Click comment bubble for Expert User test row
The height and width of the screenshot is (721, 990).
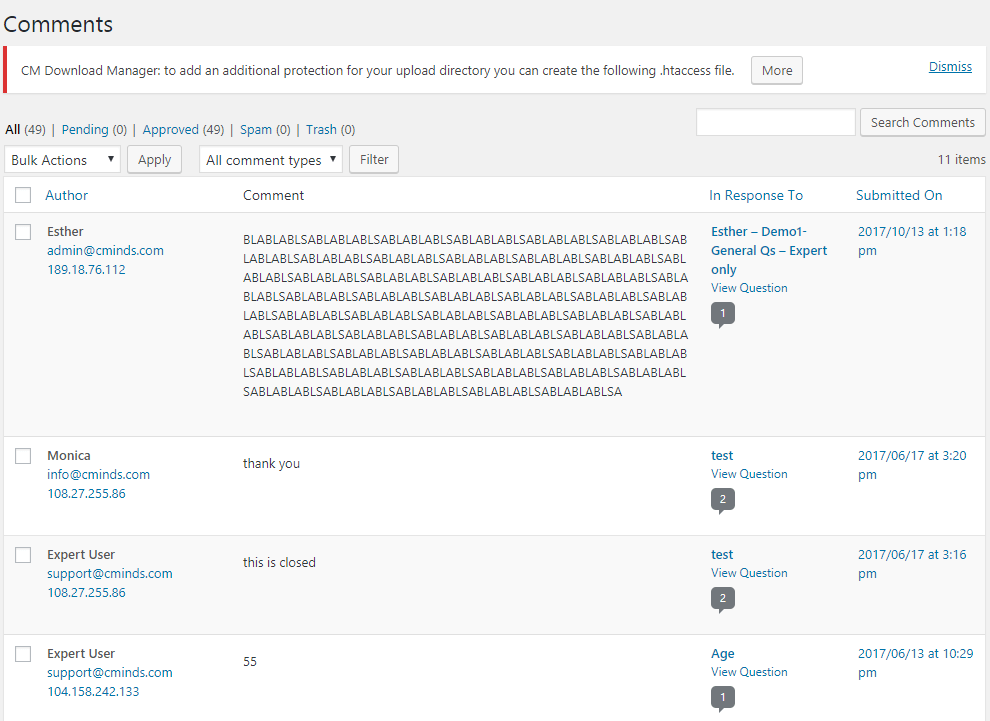point(722,598)
